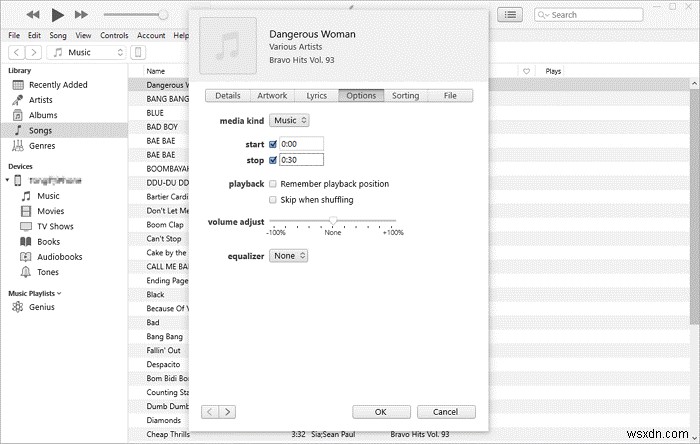Enable Skip when shuffling
This screenshot has width=700, height=444.
tap(273, 200)
